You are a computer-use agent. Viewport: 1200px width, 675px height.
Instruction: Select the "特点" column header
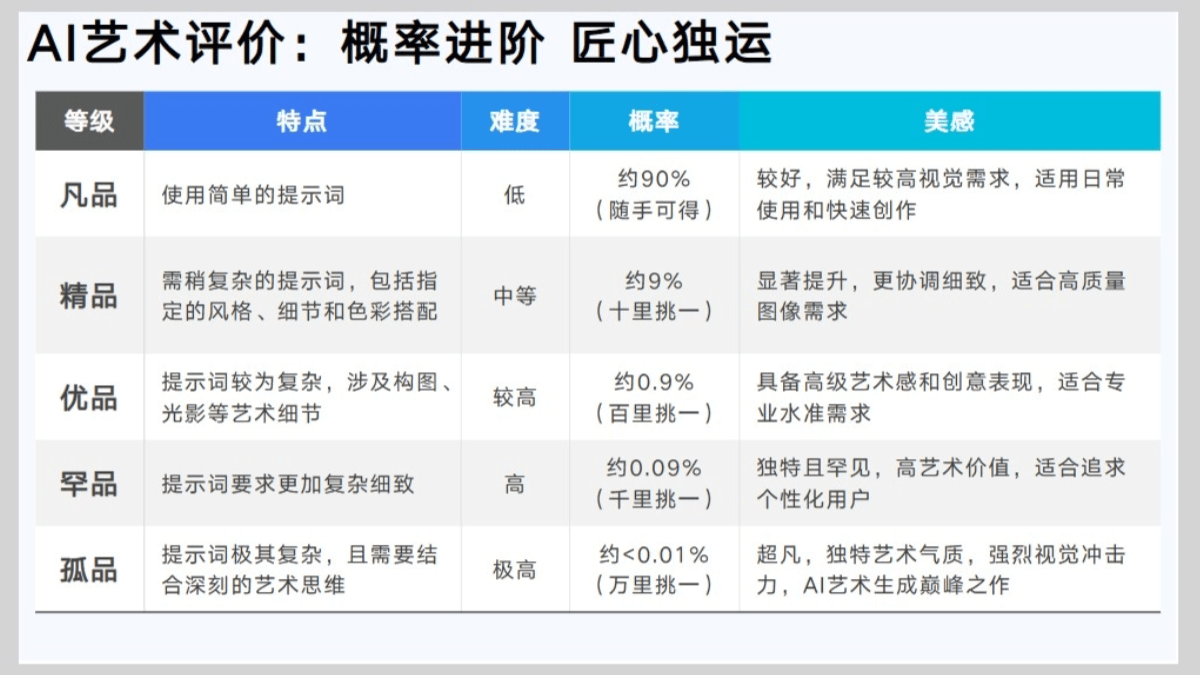[301, 121]
